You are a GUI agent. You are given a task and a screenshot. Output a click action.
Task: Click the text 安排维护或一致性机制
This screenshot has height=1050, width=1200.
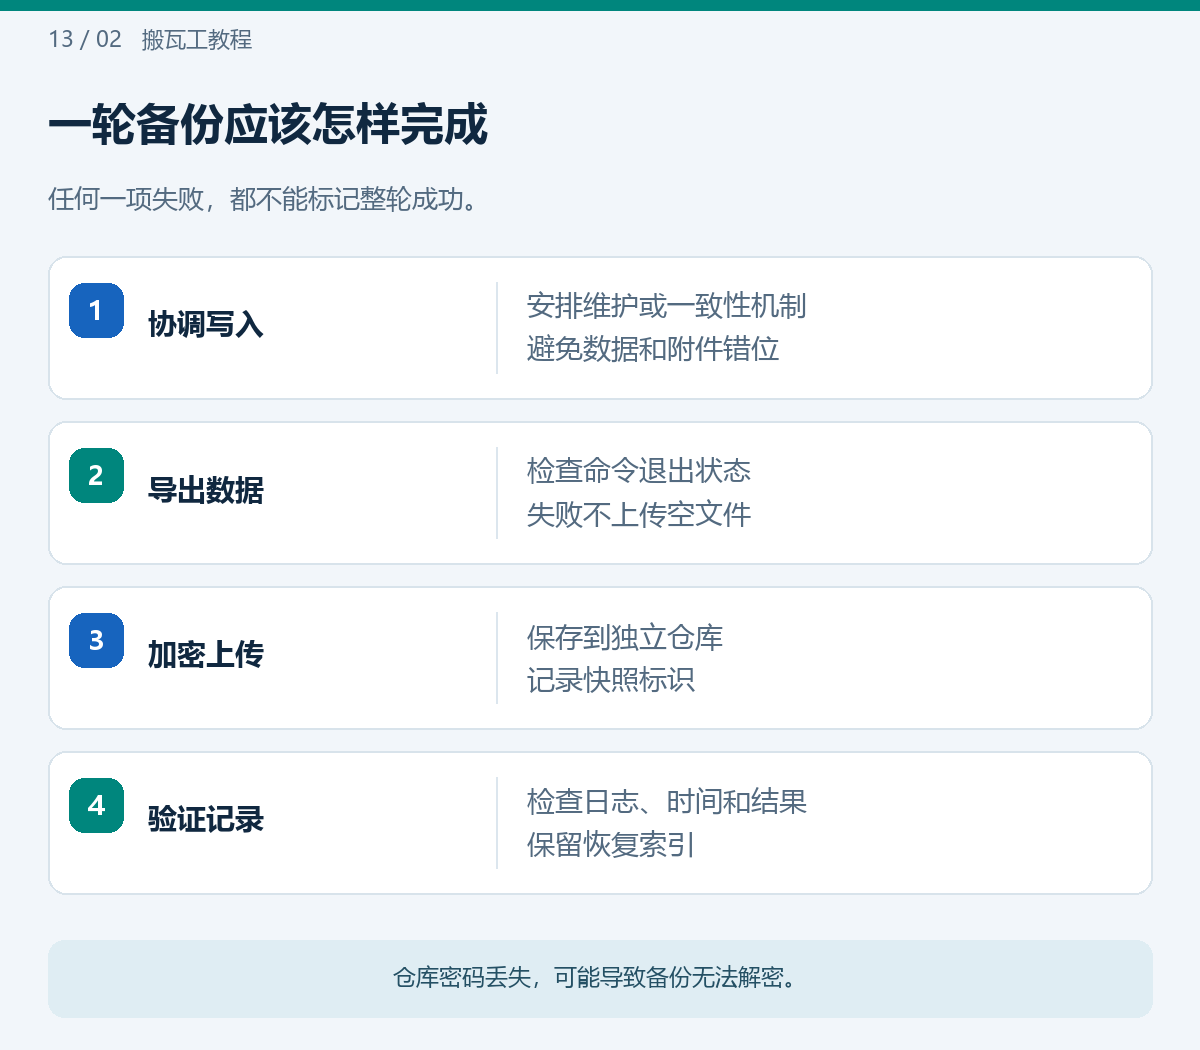(x=666, y=306)
